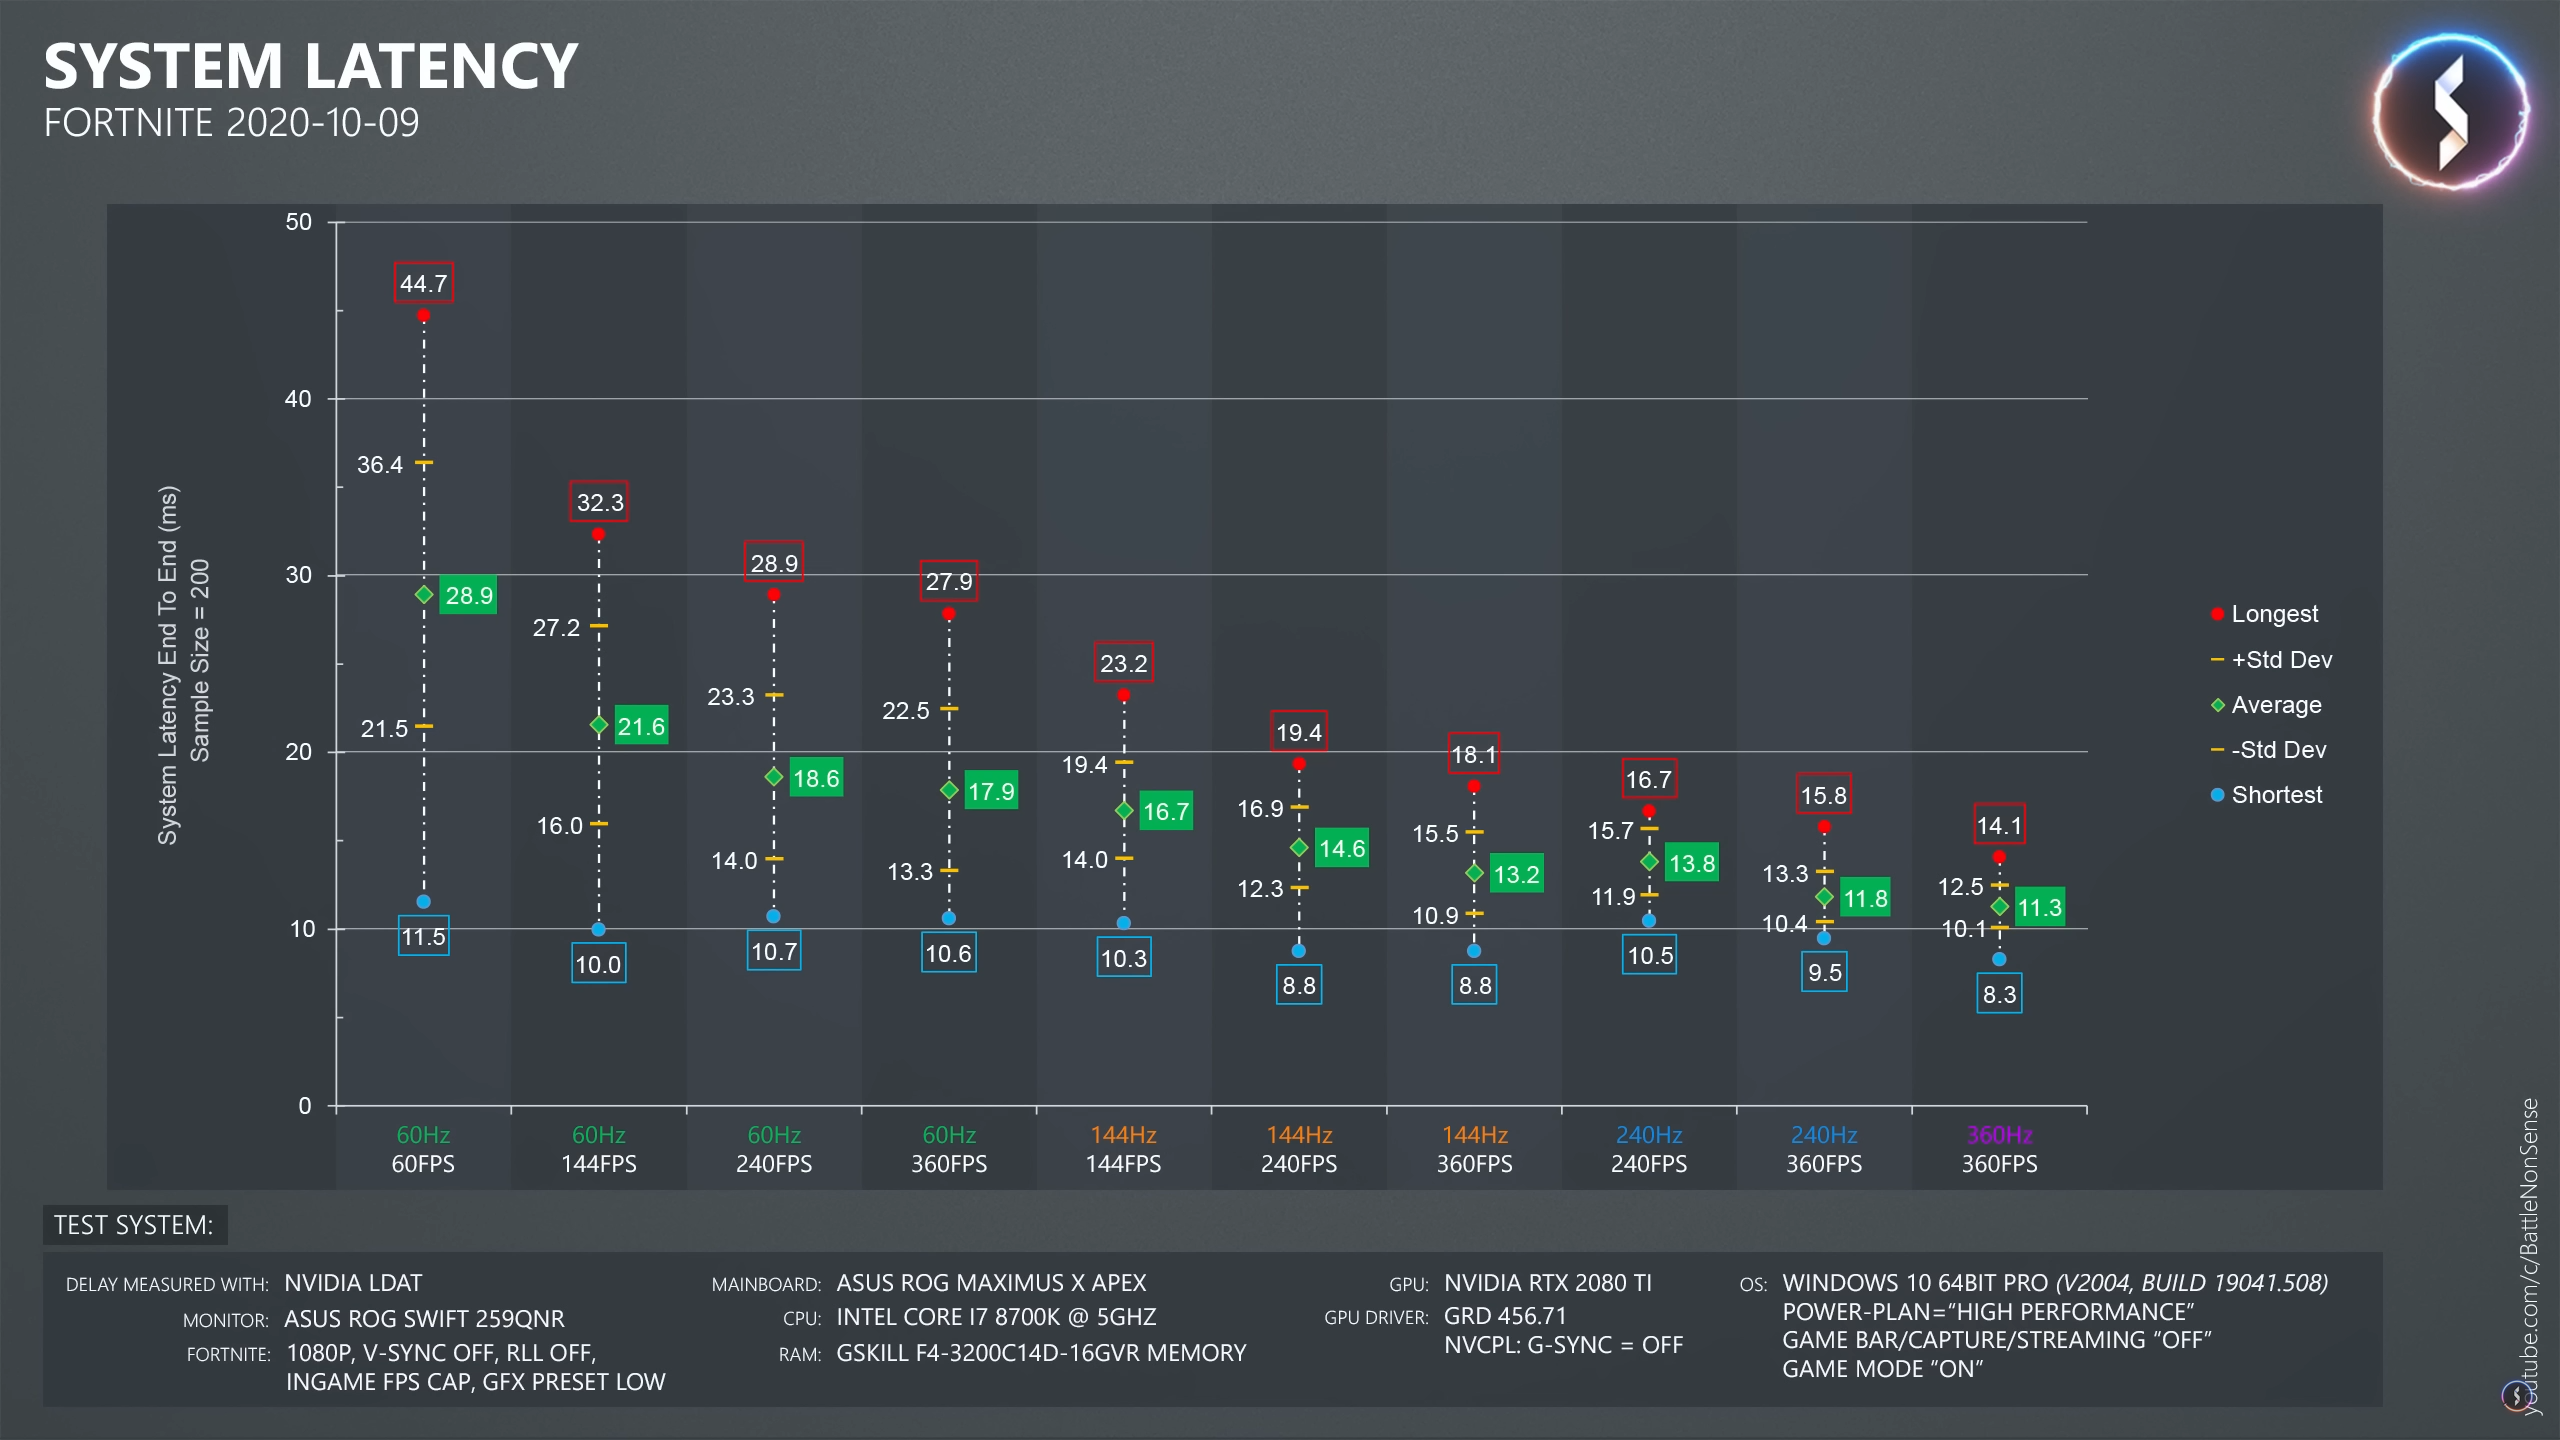This screenshot has width=2560, height=1440.
Task: Click the 240Hz 360FPS axis label
Action: coord(1824,1149)
